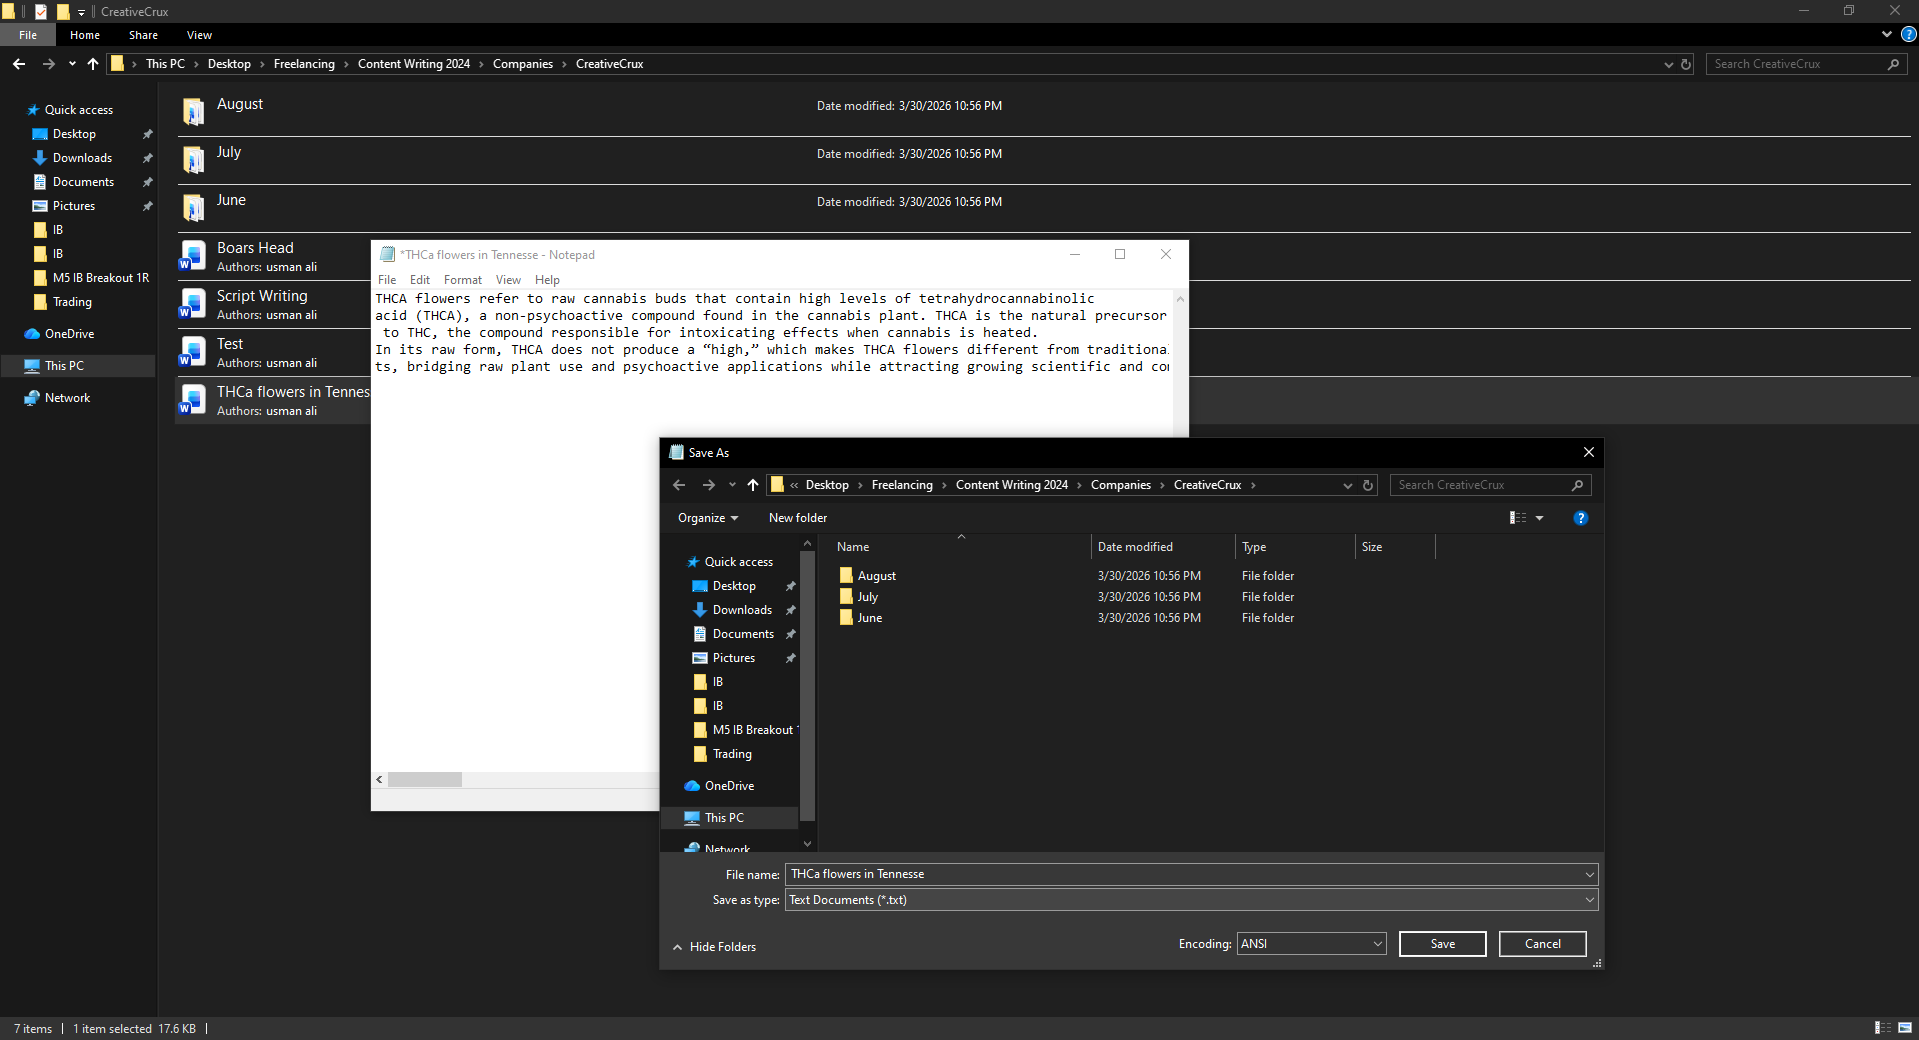
Task: Open File tab in File Explorer ribbon
Action: coord(28,35)
